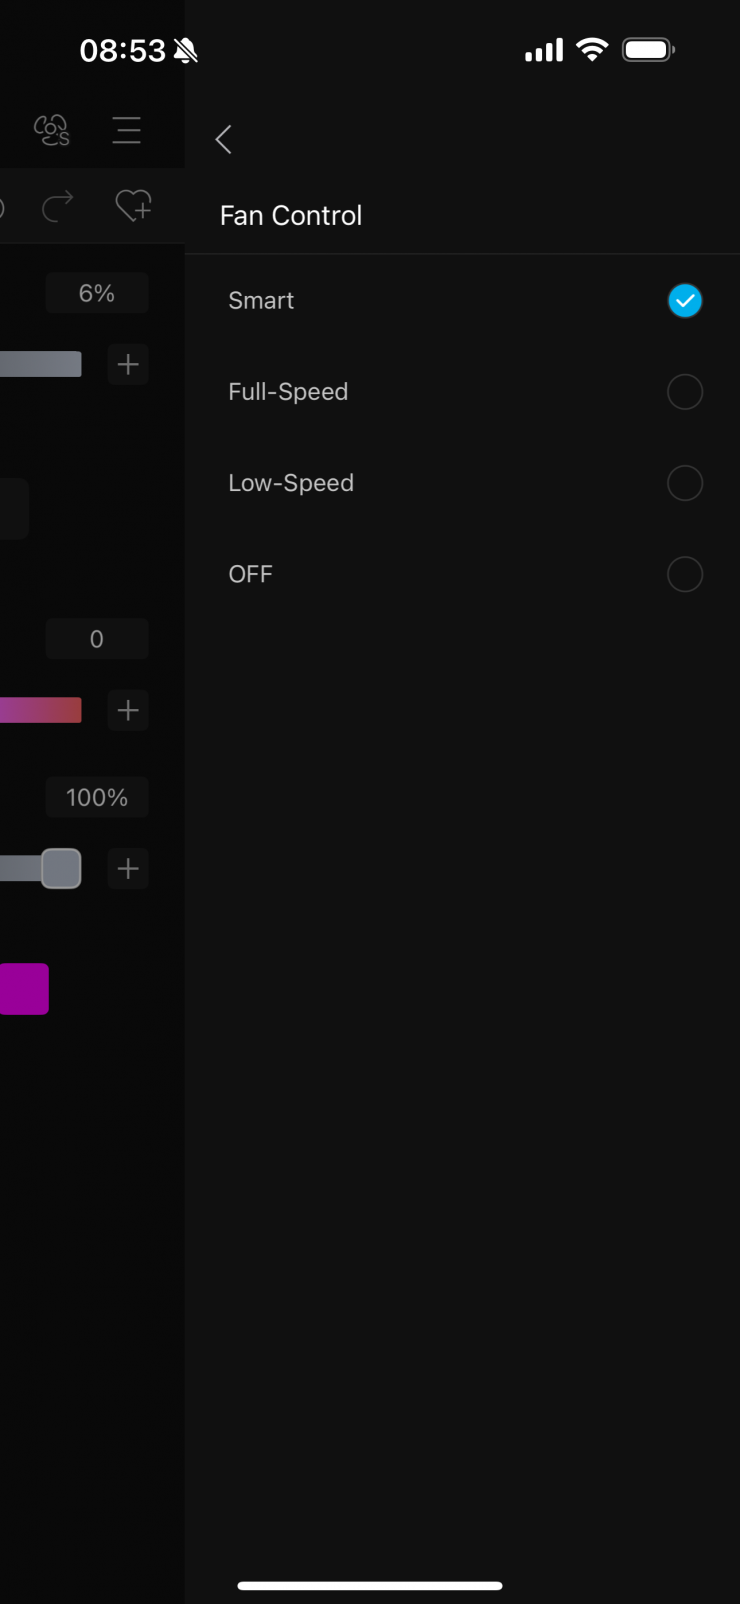This screenshot has width=740, height=1604.
Task: Tap the 100% slider handle
Action: pos(61,868)
